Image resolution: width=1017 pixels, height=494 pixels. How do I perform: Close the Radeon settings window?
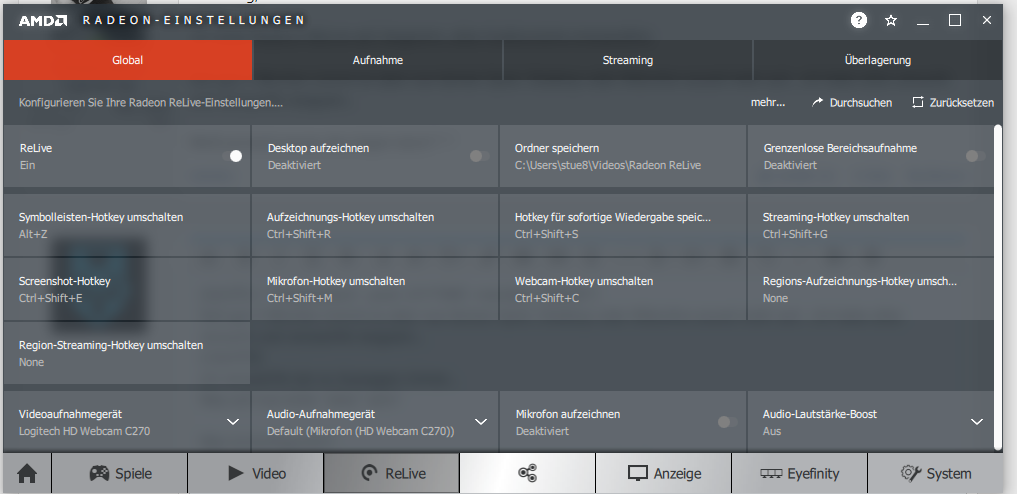[987, 21]
